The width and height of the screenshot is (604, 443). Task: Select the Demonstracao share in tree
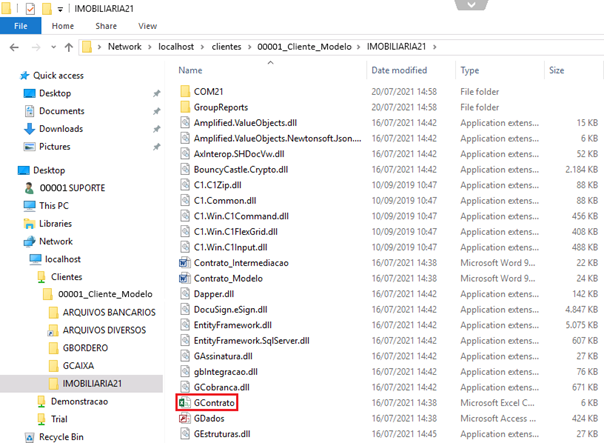coord(79,401)
